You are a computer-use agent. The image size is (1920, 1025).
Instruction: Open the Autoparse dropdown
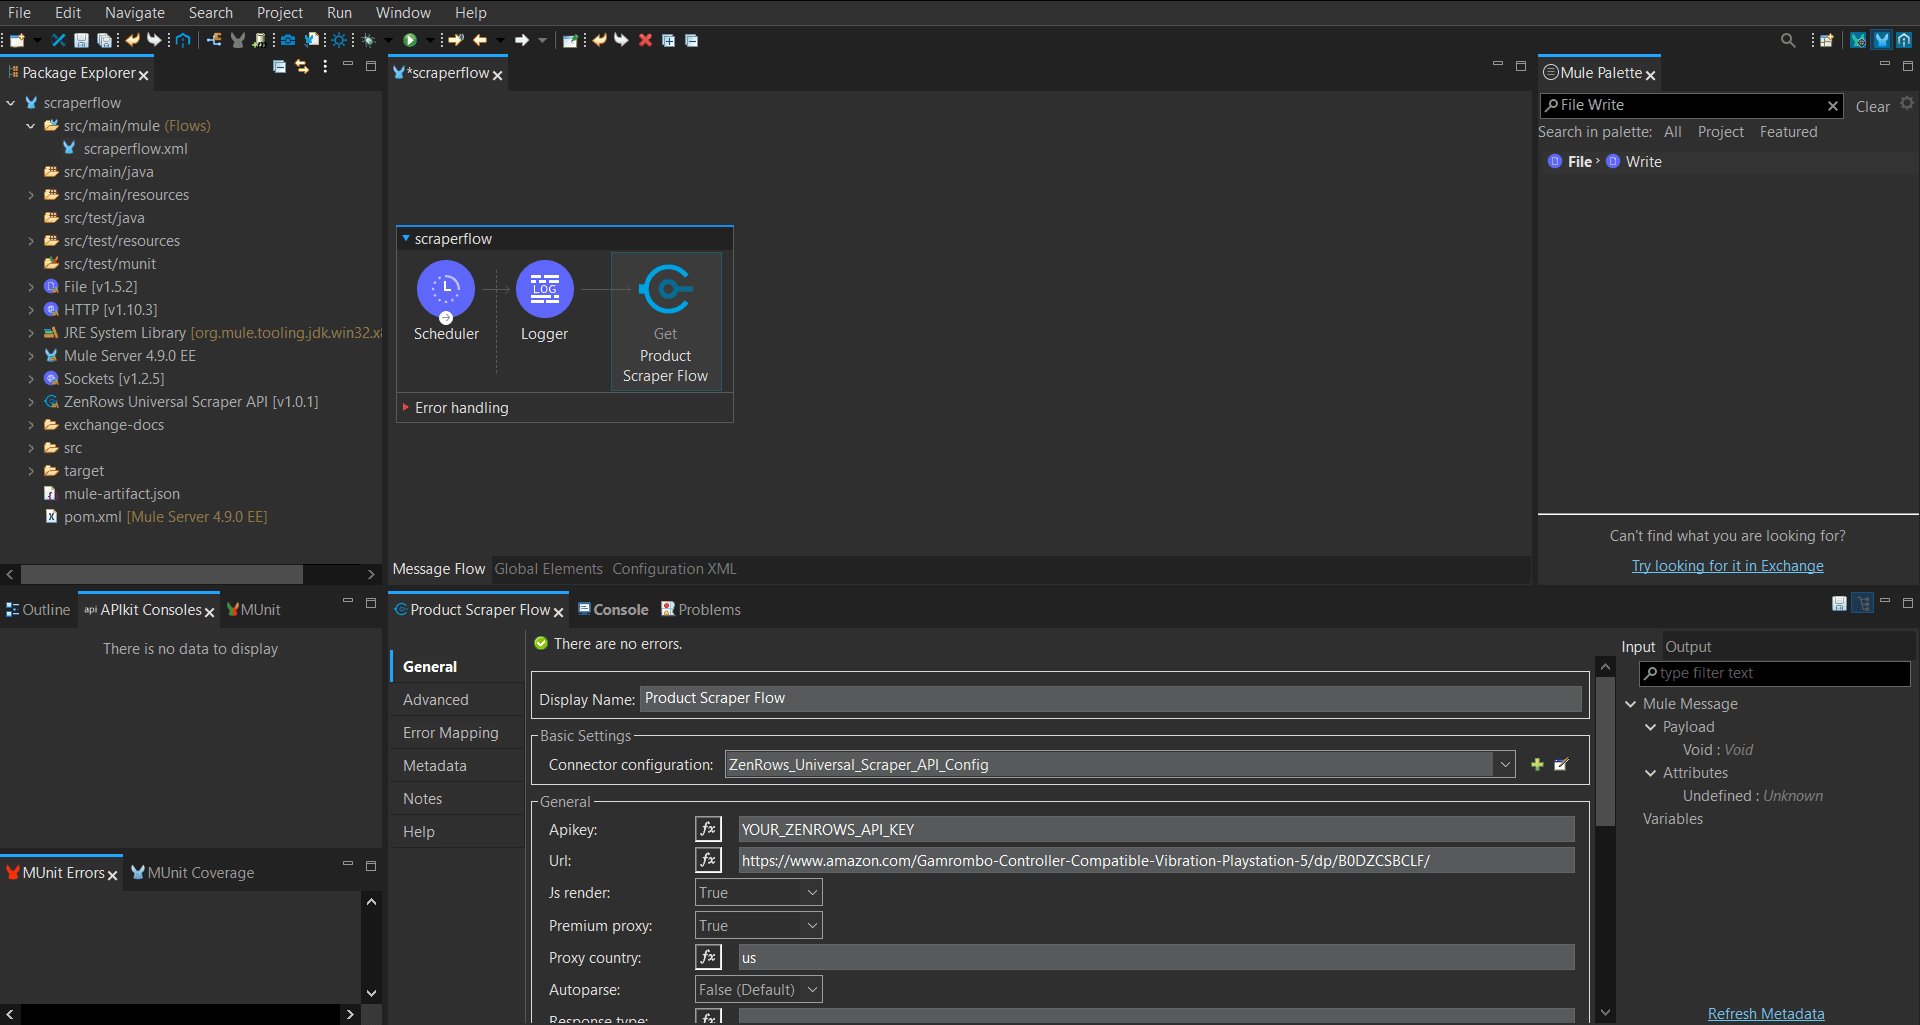[x=758, y=989]
